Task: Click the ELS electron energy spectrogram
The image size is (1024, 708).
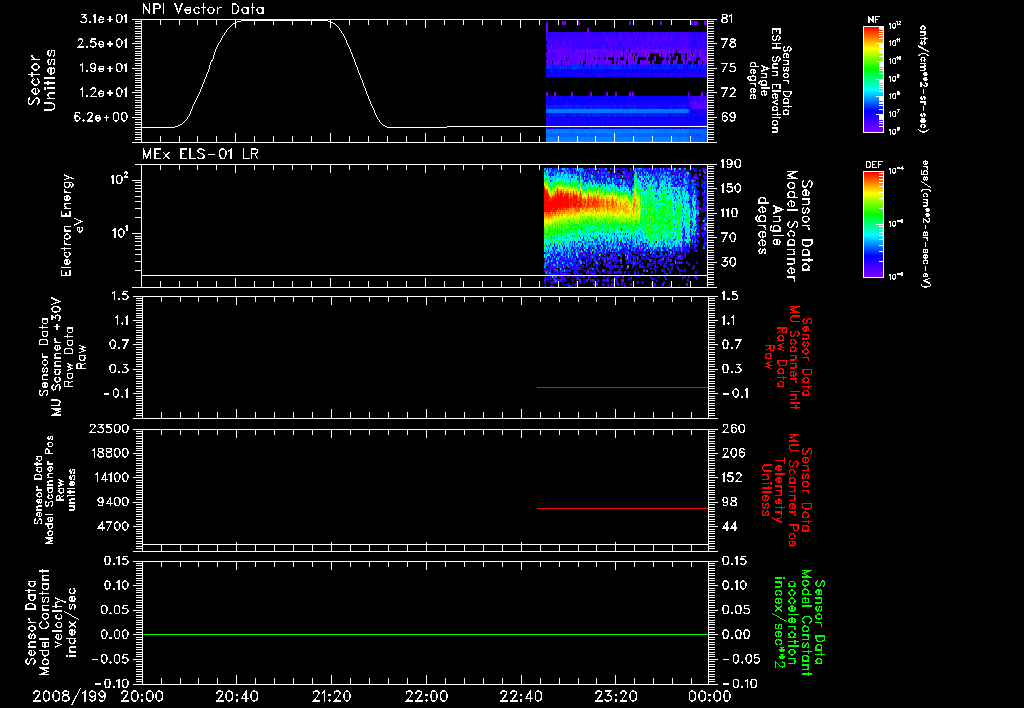Action: pos(626,227)
